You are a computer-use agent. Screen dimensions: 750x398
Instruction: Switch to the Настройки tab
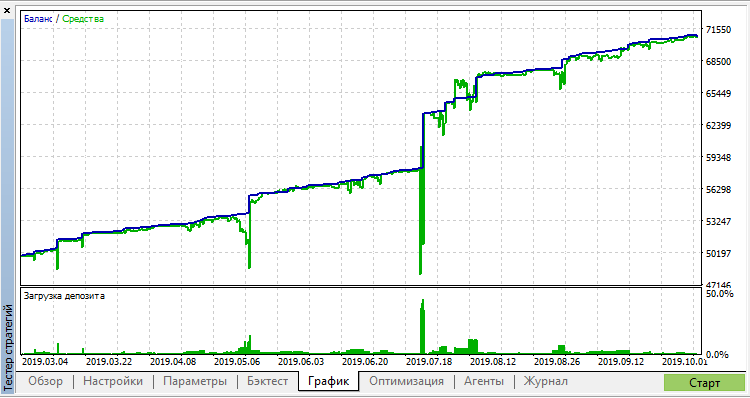113,382
